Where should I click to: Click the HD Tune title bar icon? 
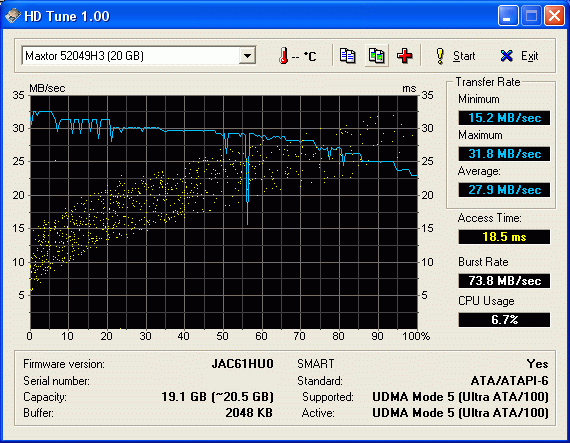pyautogui.click(x=12, y=16)
